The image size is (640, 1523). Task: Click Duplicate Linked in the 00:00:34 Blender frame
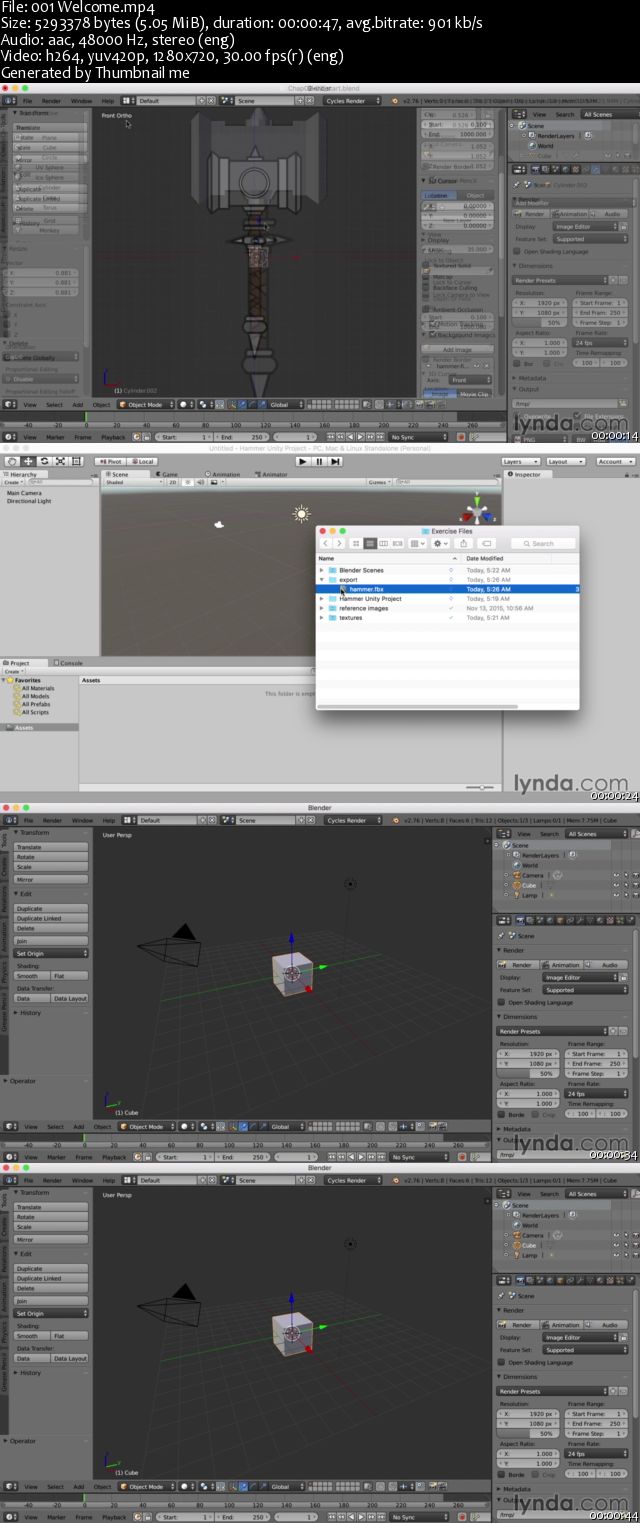tap(51, 918)
